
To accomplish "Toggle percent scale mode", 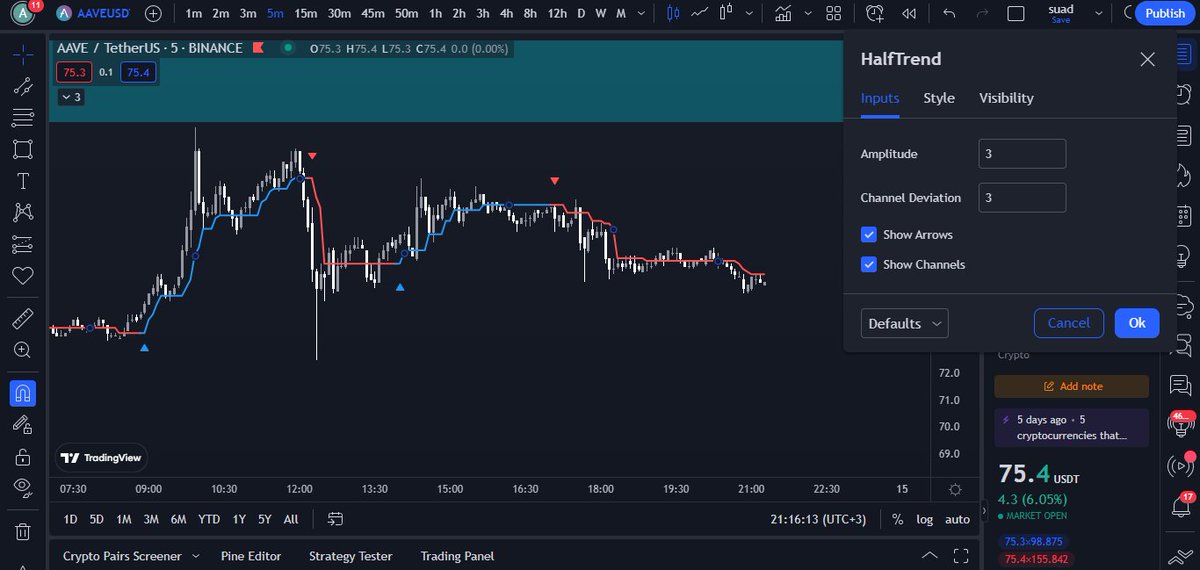I will [897, 519].
